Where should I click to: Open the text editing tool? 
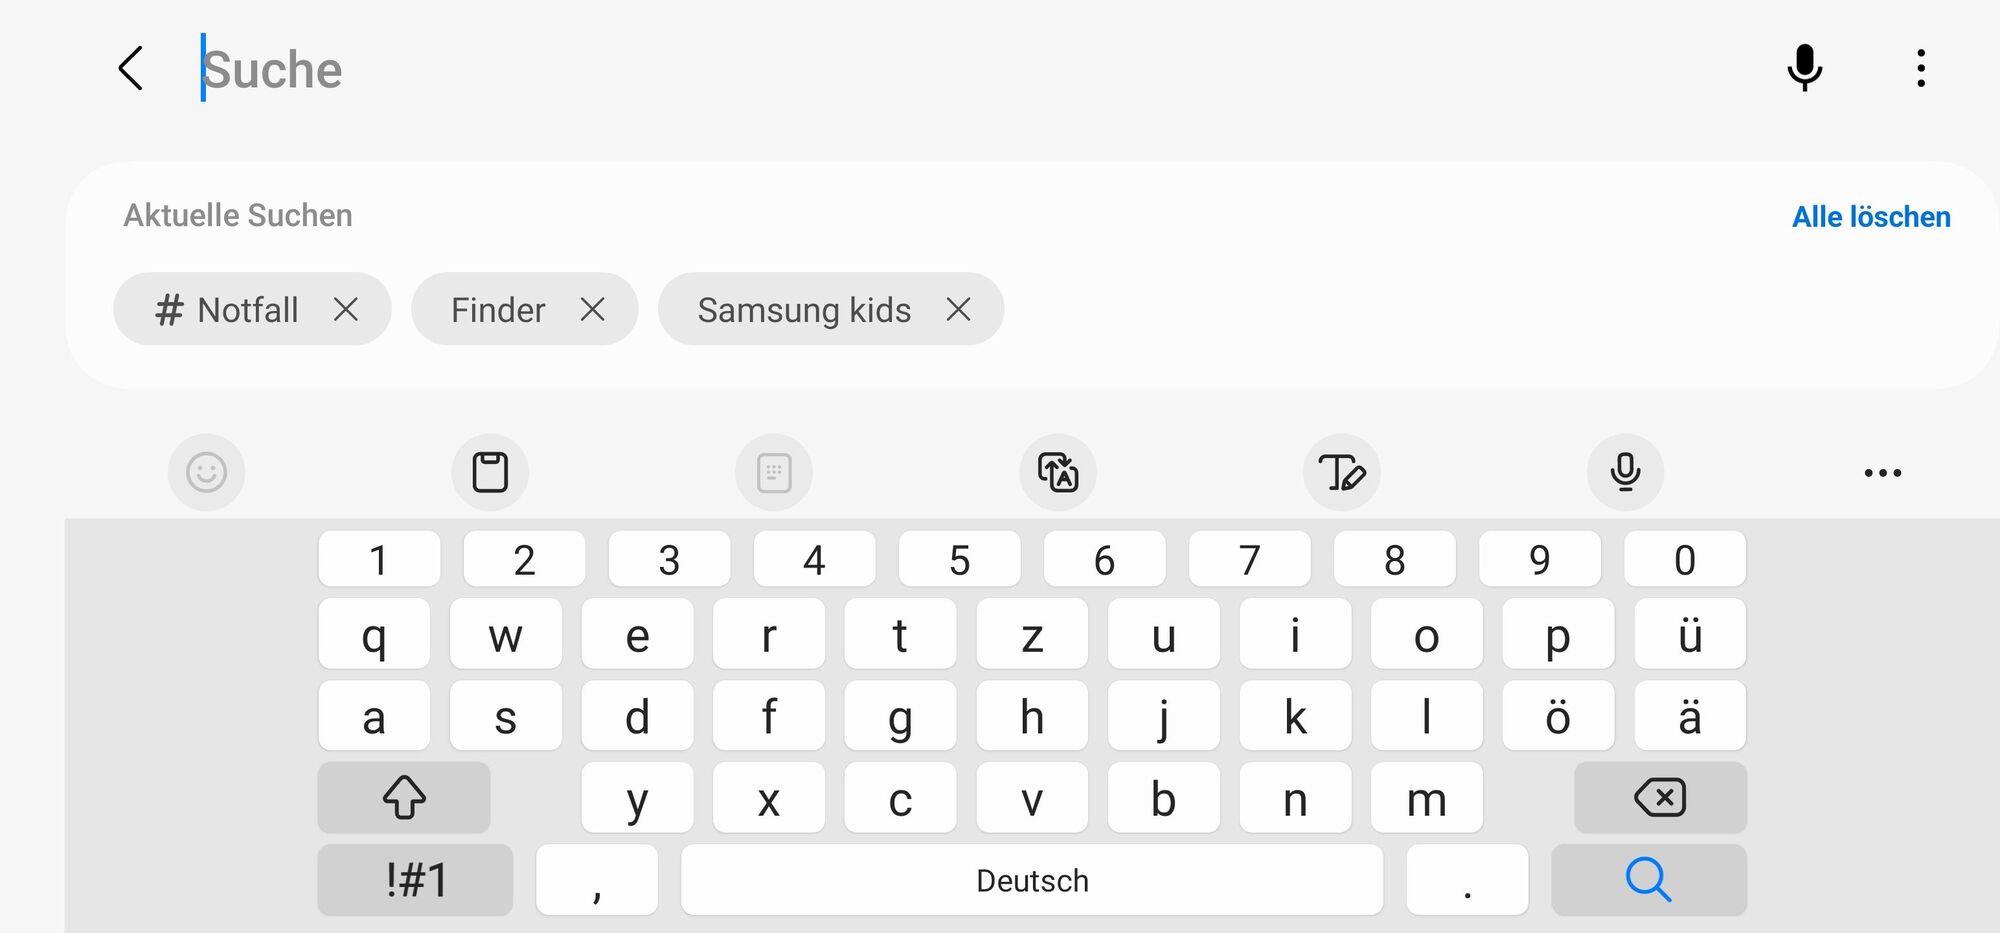pos(1342,472)
